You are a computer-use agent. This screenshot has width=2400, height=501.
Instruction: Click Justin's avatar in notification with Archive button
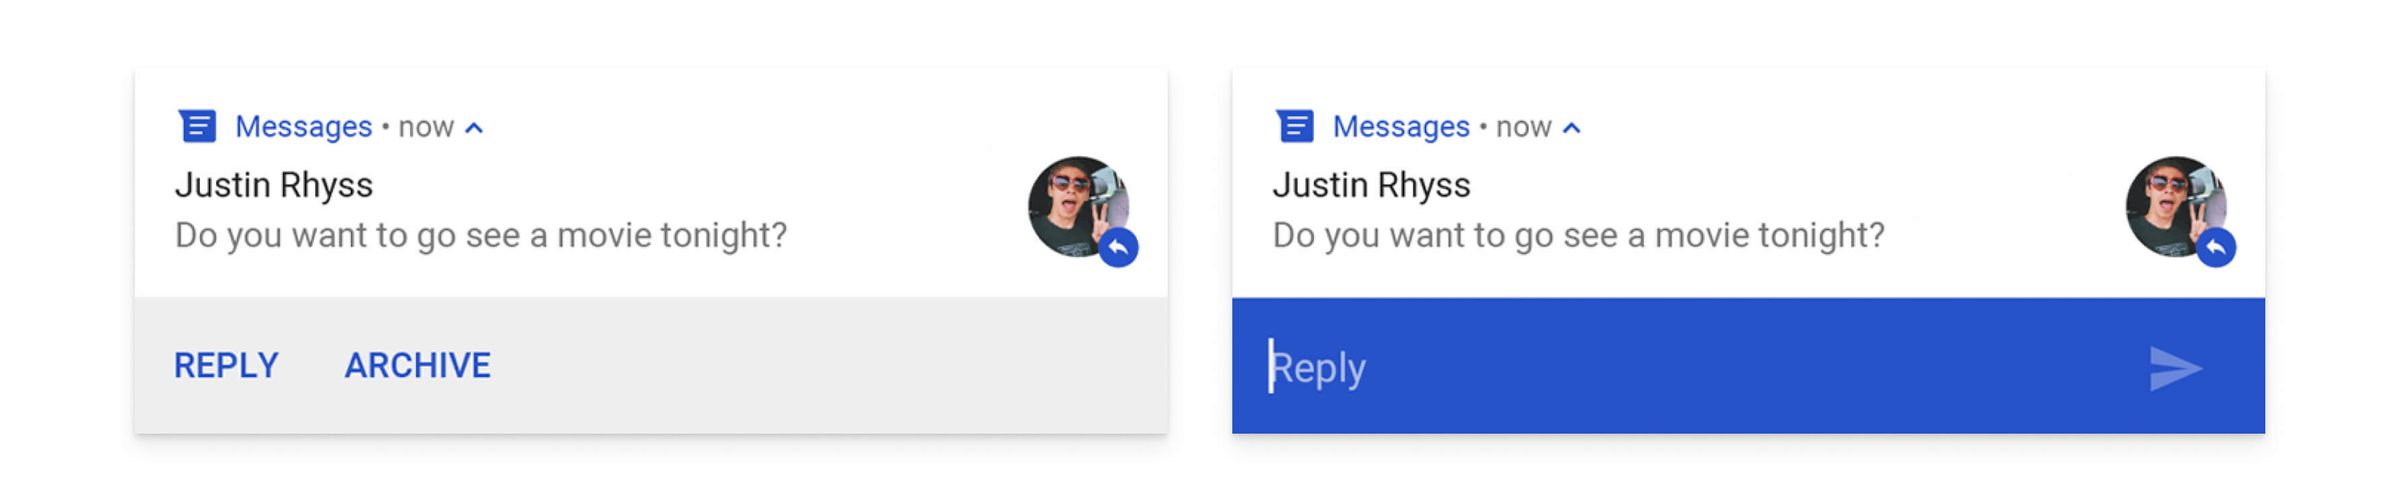pos(1074,204)
